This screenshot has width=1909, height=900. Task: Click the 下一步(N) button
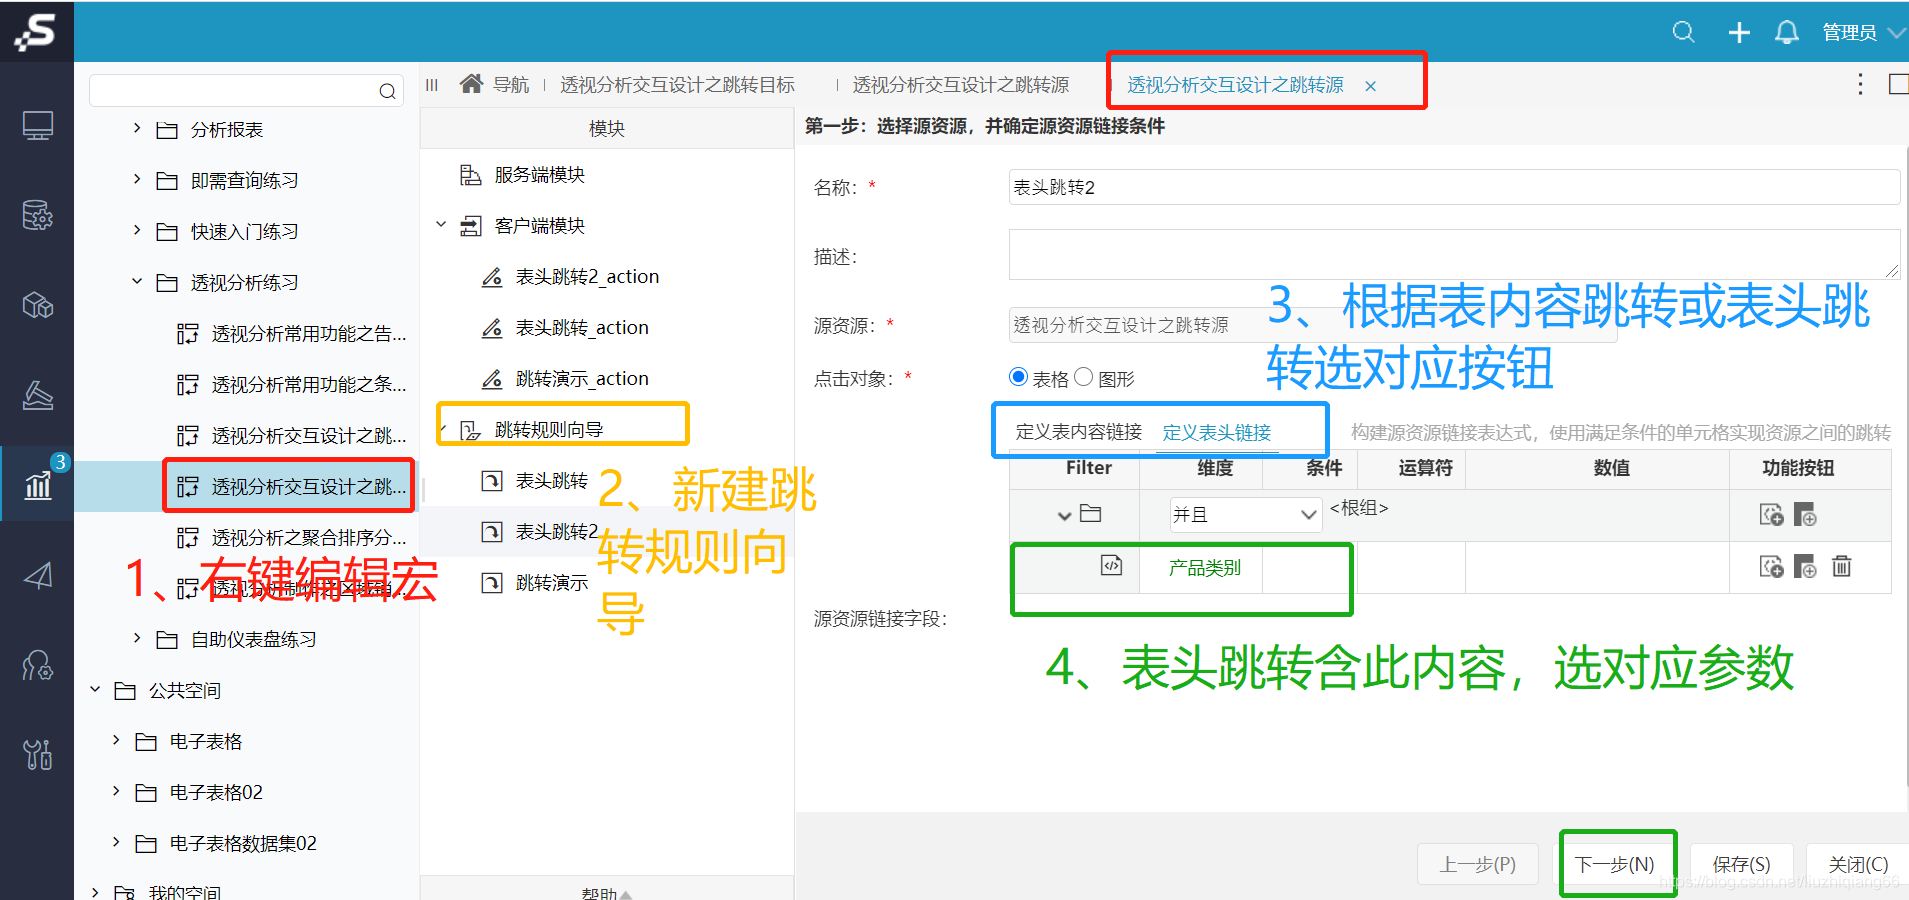pos(1614,864)
